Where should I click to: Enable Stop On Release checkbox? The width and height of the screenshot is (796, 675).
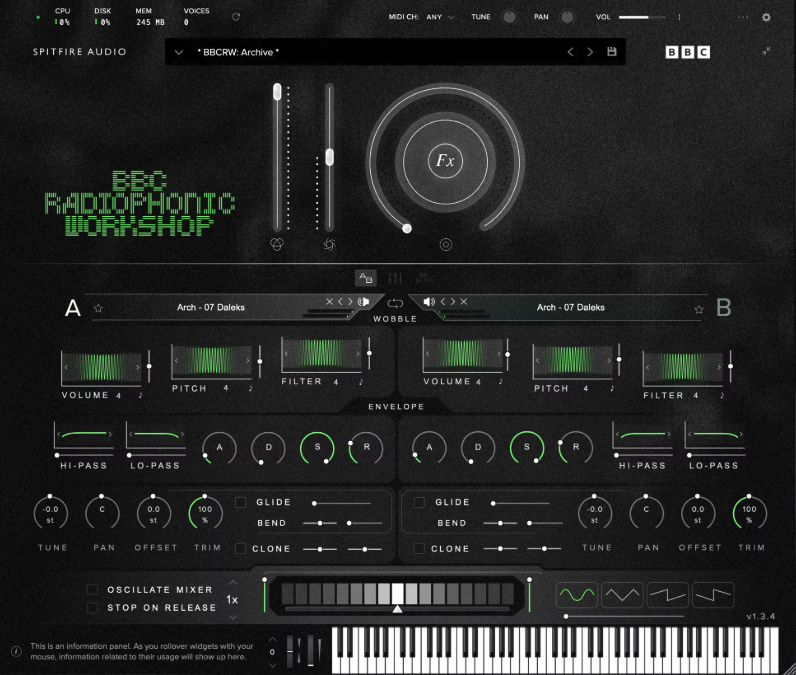(x=92, y=608)
